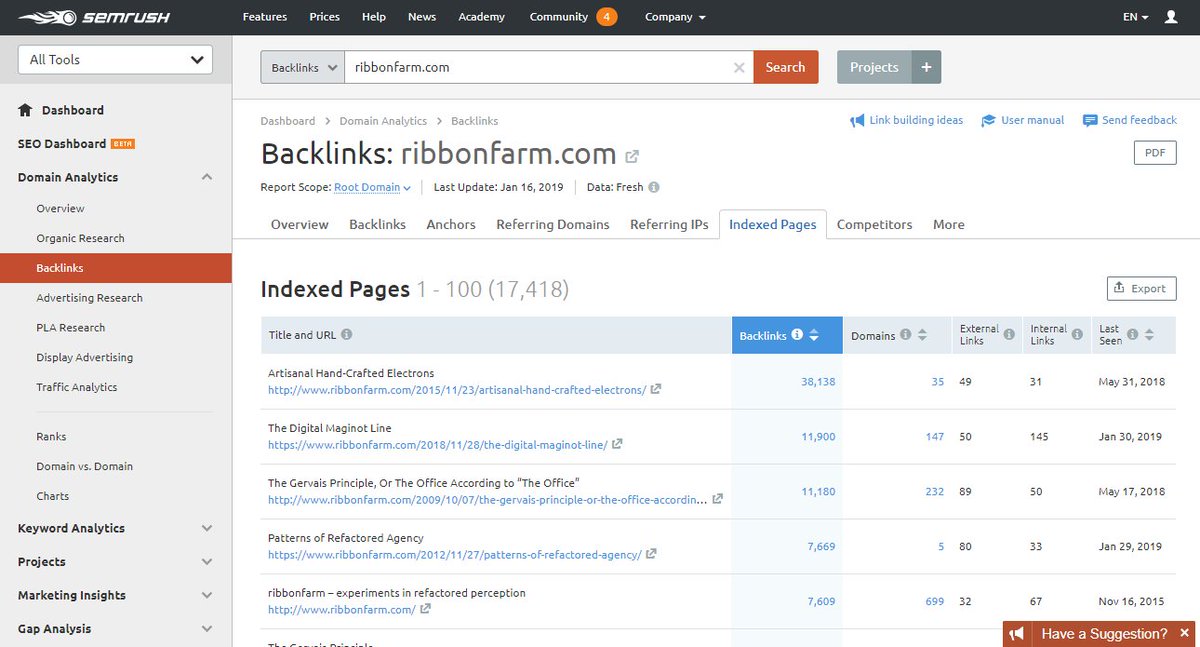
Task: Clear the search field with X icon
Action: pos(739,68)
